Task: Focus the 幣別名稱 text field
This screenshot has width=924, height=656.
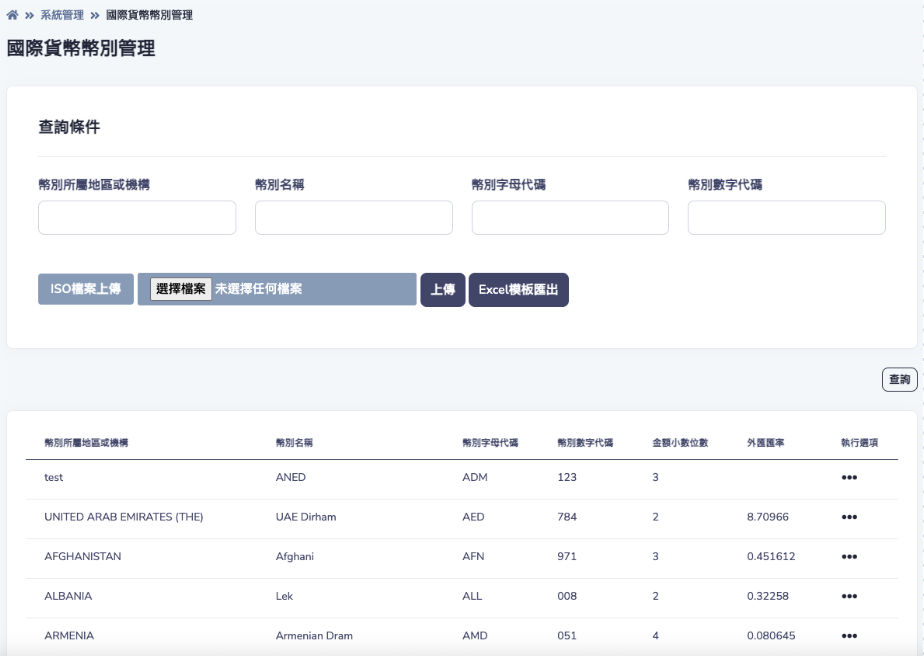Action: tap(353, 218)
